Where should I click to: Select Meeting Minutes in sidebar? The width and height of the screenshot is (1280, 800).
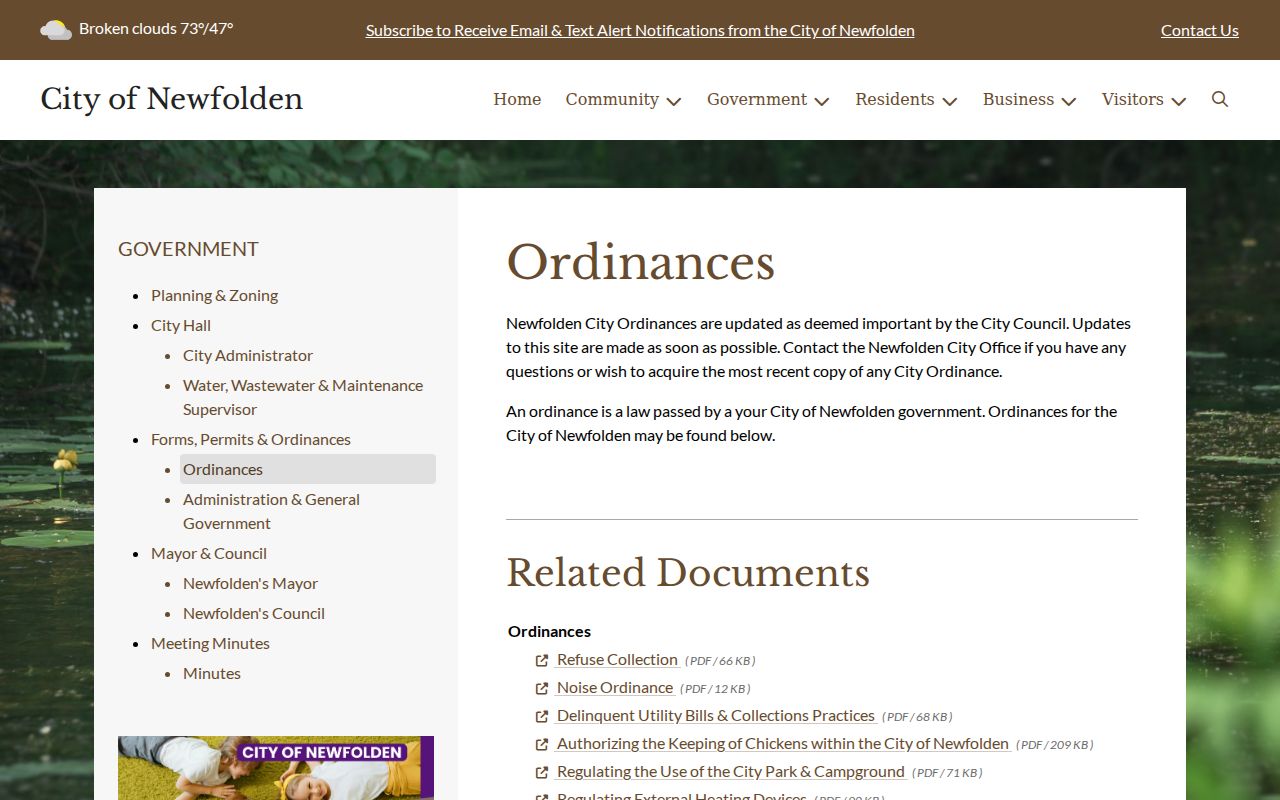point(210,643)
